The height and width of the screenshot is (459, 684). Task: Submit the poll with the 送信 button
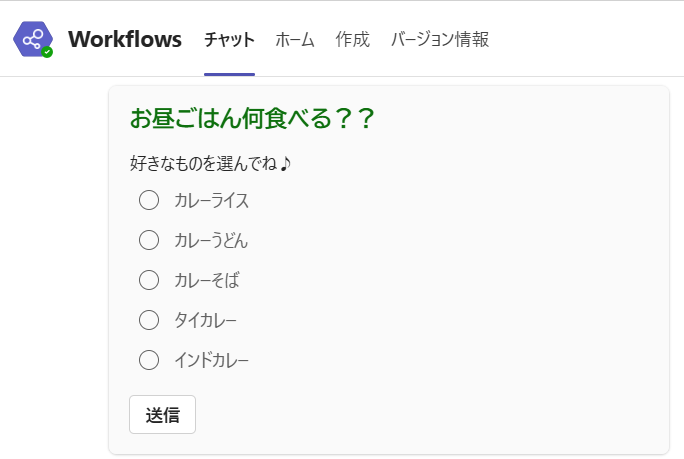pyautogui.click(x=162, y=414)
